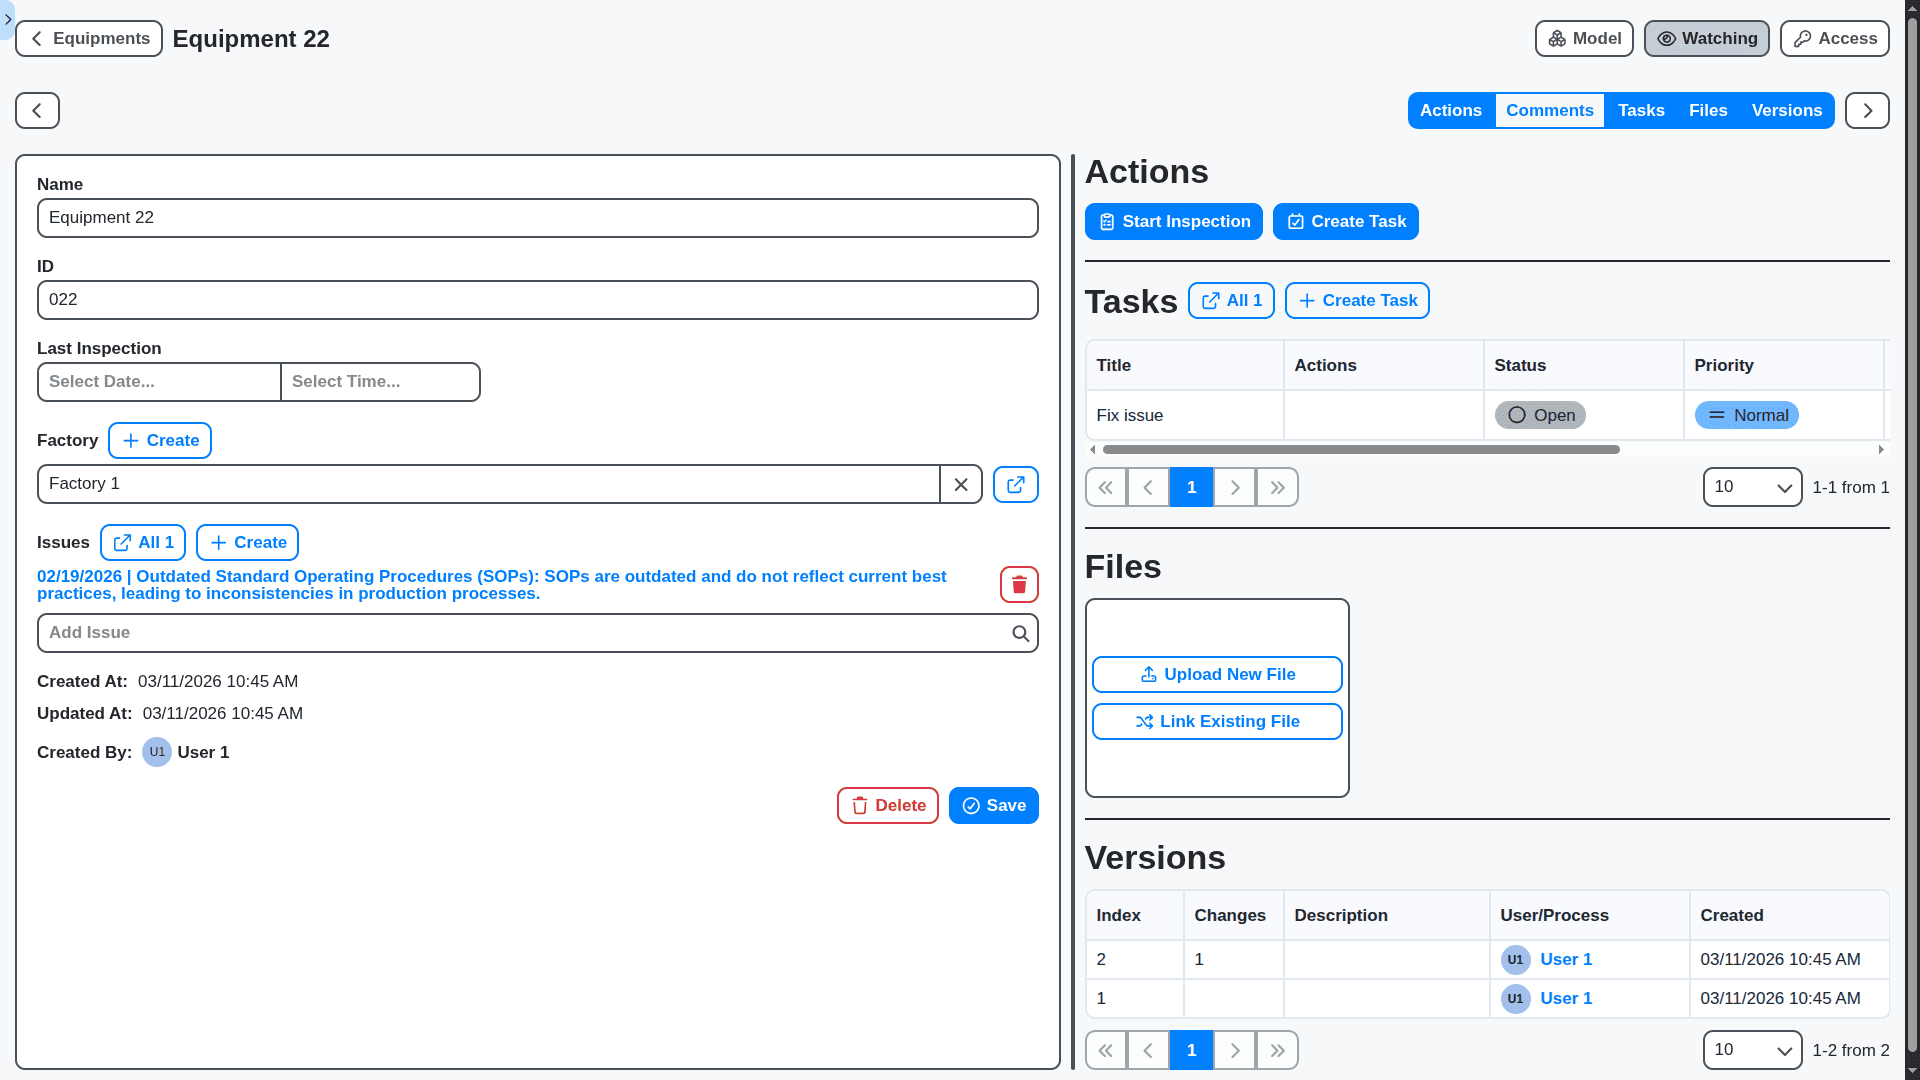Switch to the Versions tab

[1786, 111]
